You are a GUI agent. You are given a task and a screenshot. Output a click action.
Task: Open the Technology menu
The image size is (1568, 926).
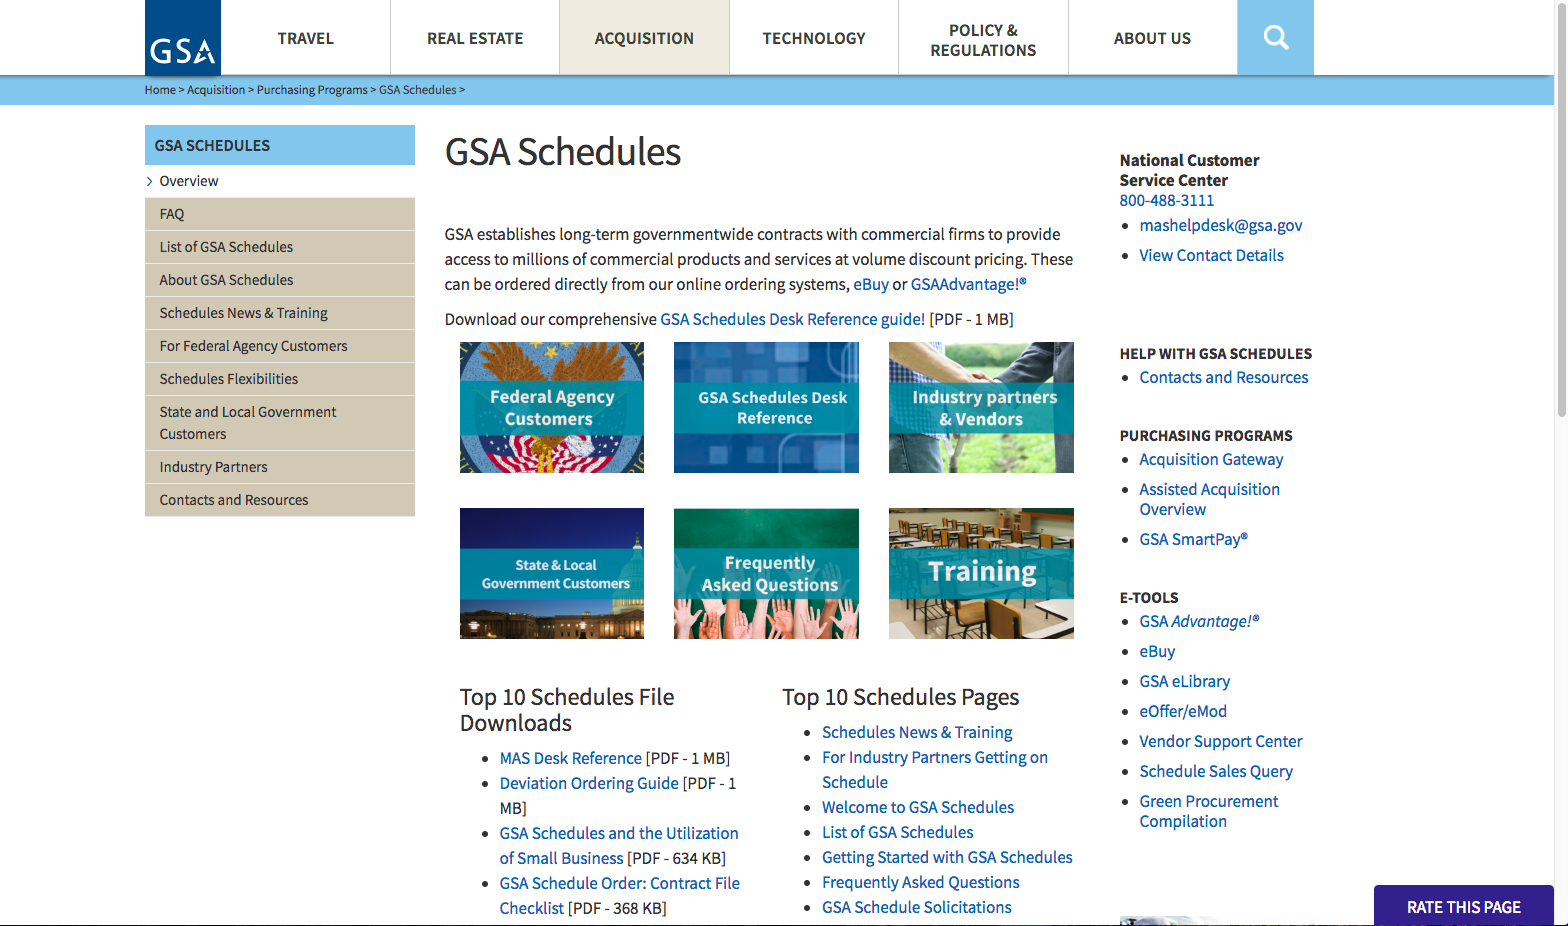[814, 38]
